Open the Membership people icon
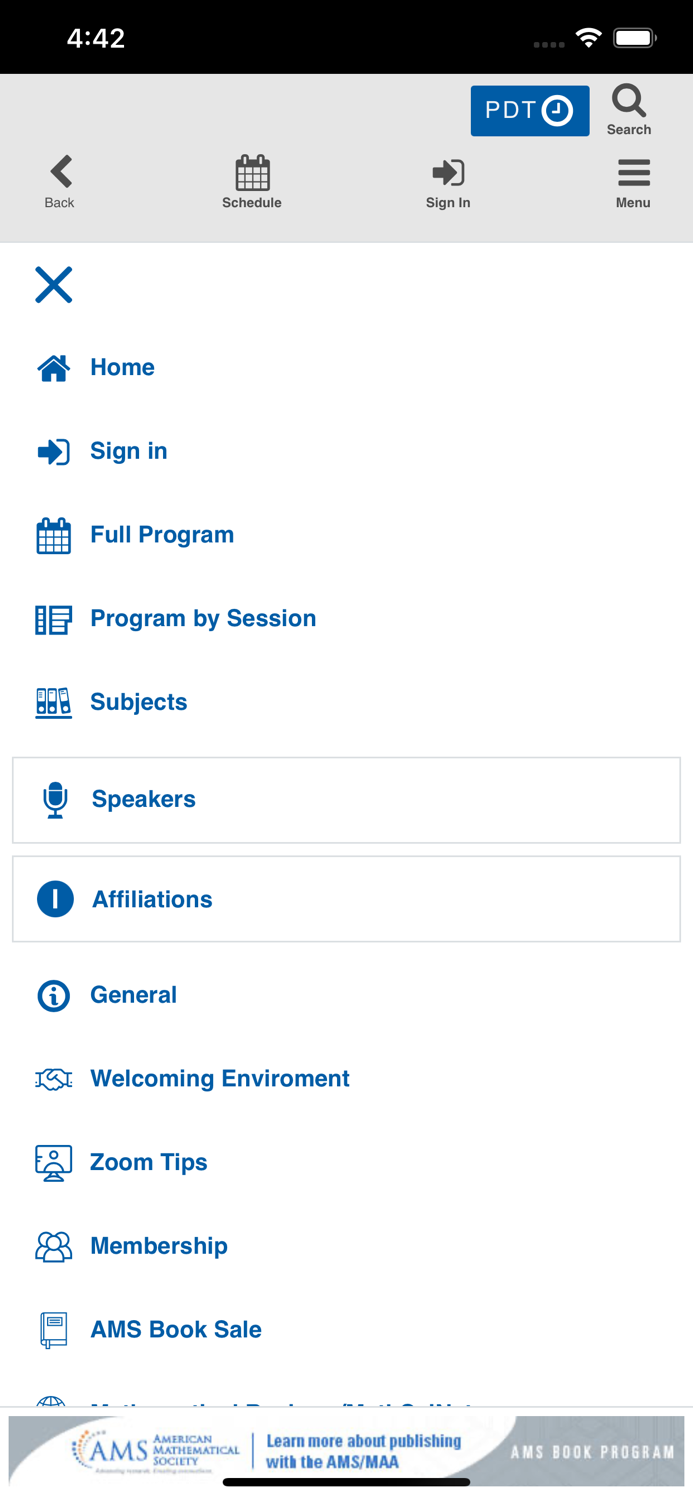The width and height of the screenshot is (693, 1500). coord(54,1246)
